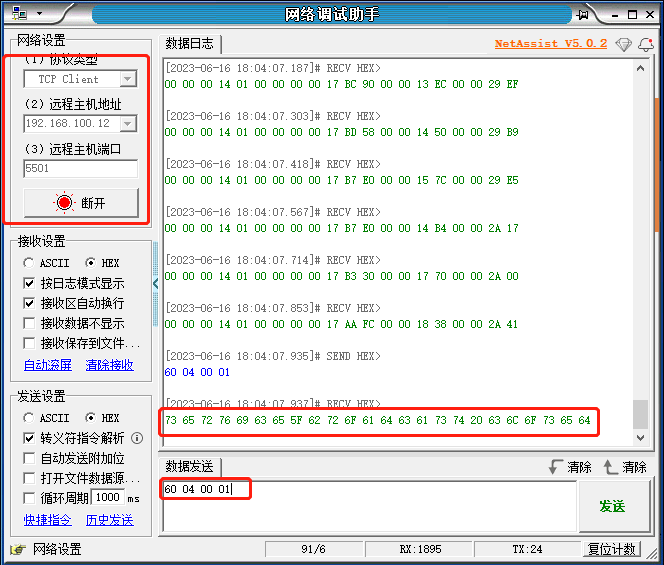664x565 pixels.
Task: Click the window resize grip icon
Action: (652, 553)
